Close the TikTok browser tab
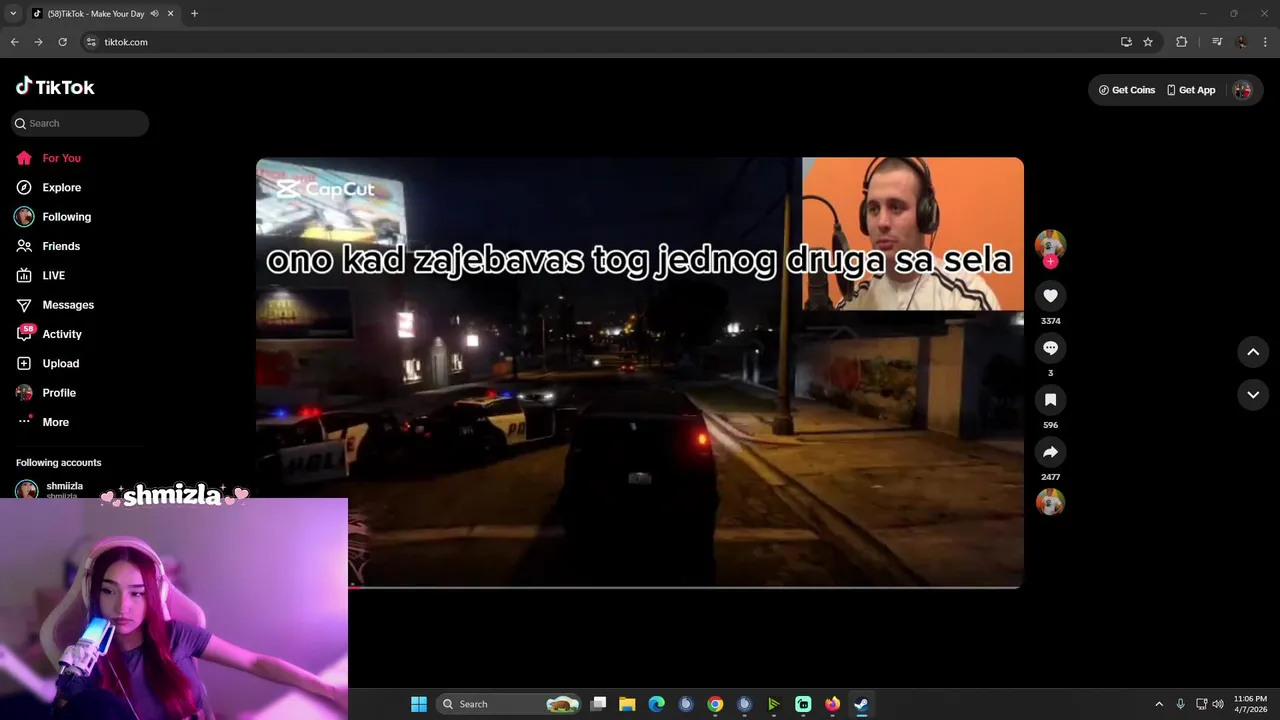Image resolution: width=1280 pixels, height=720 pixels. [x=170, y=14]
